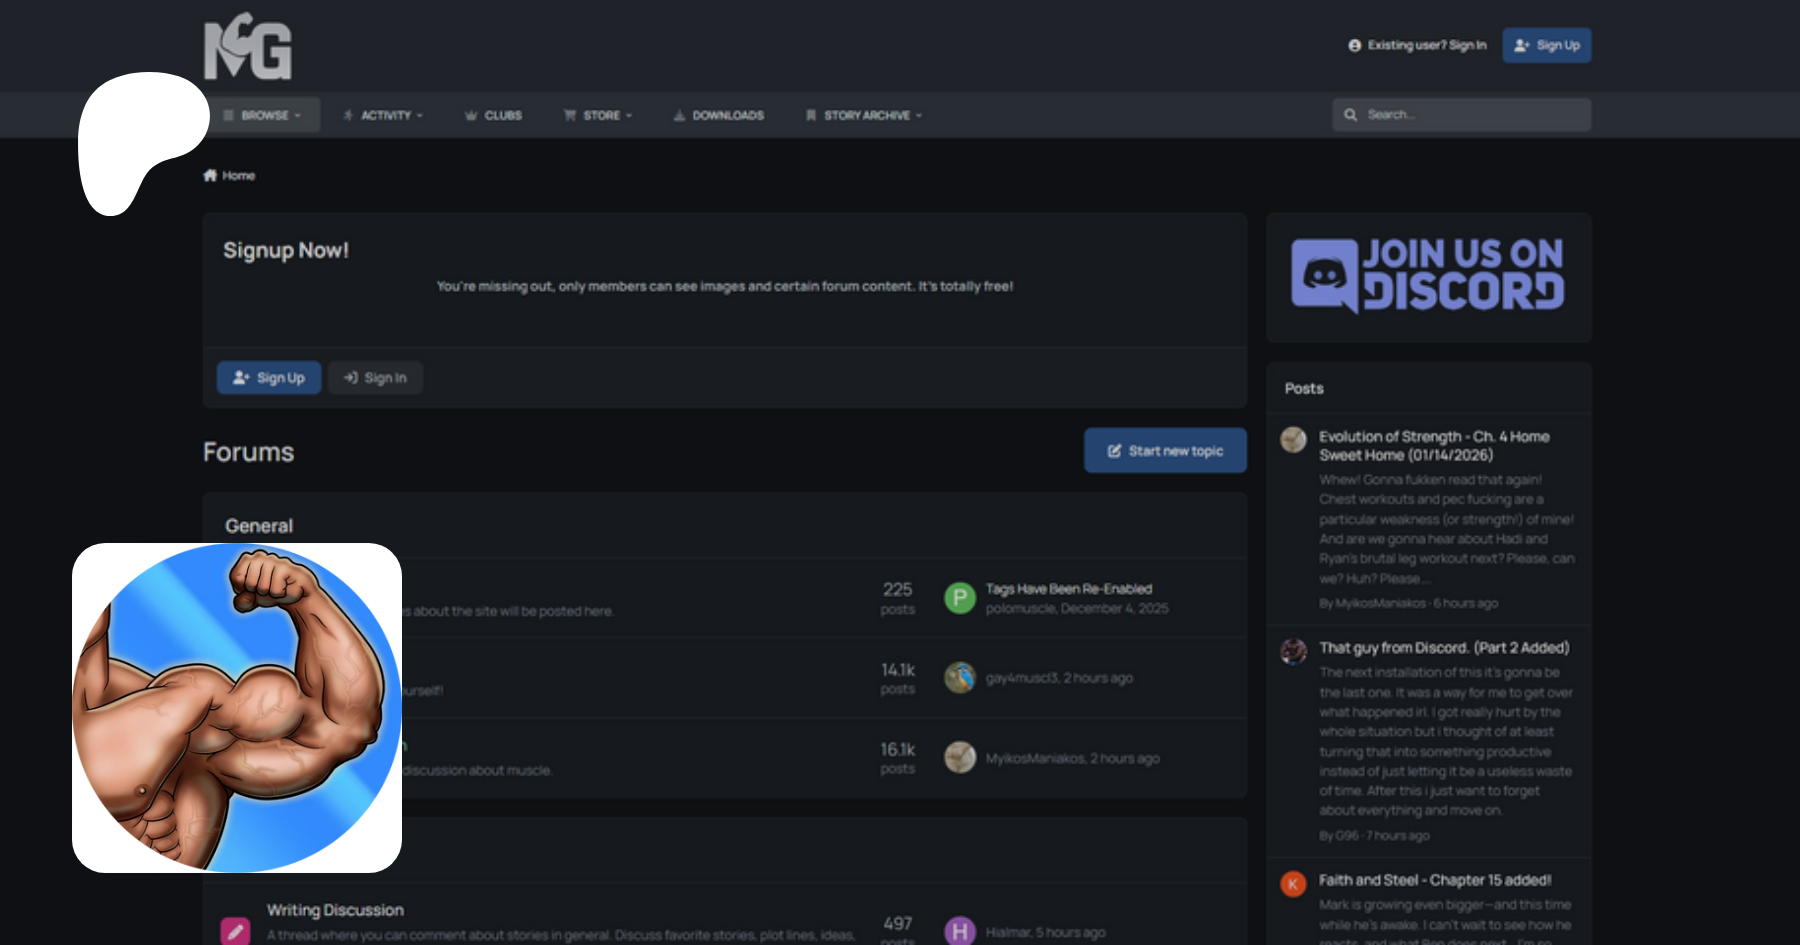Viewport: 1800px width, 945px height.
Task: Click the orange K user avatar
Action: pyautogui.click(x=1293, y=884)
